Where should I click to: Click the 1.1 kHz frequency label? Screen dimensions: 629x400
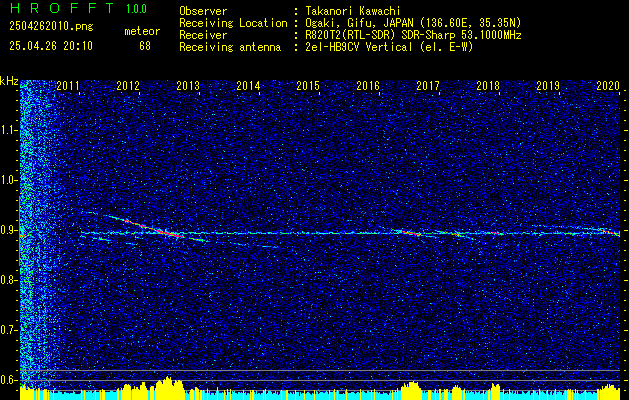[x=9, y=130]
